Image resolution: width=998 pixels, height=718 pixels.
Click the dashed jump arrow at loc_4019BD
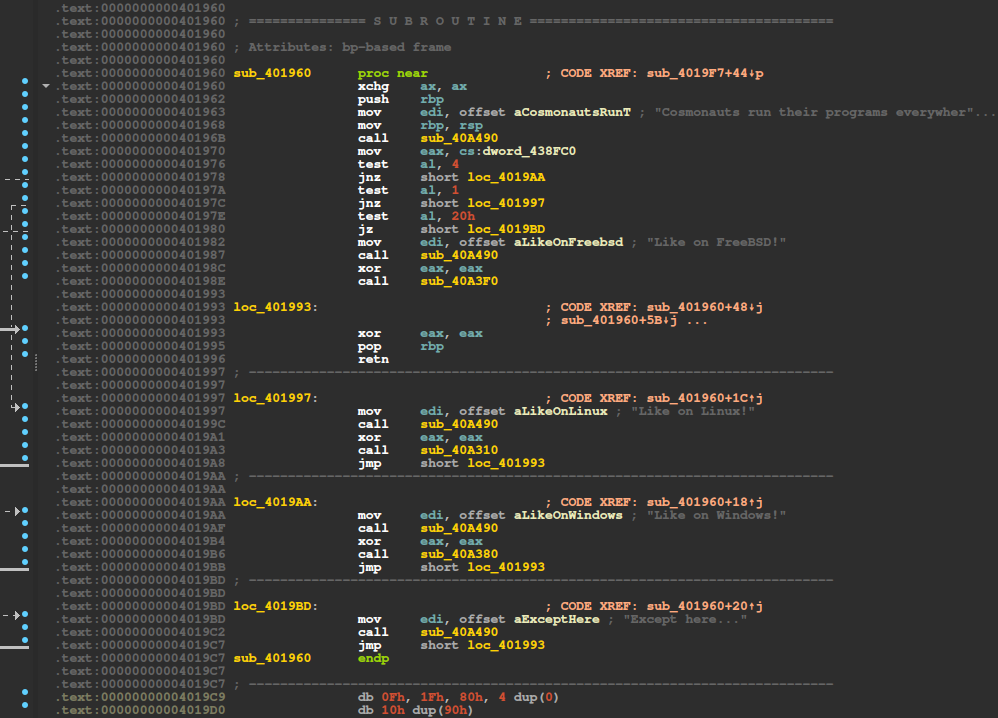click(x=14, y=615)
